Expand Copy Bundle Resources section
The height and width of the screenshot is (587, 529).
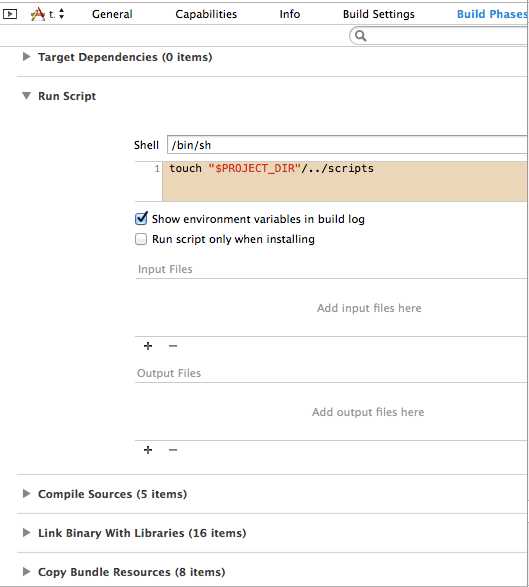(x=26, y=571)
